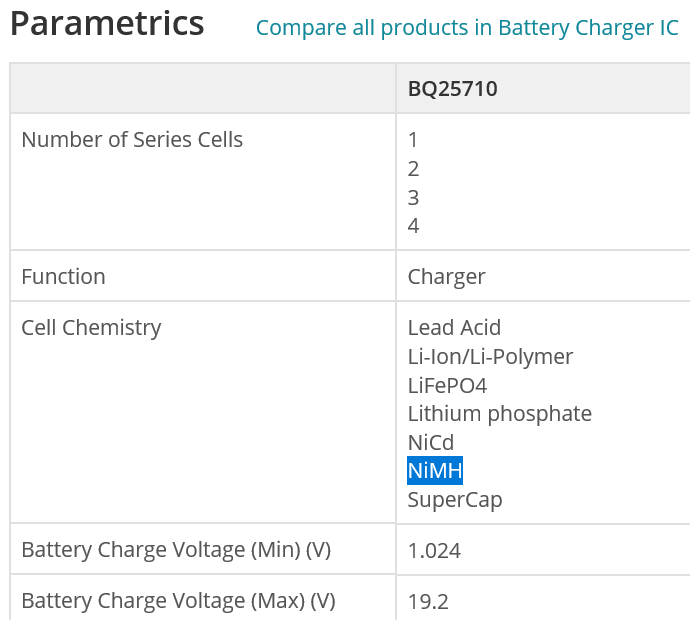Select the LiFePO4 chemistry entry
Screen dimensions: 690x620
tap(447, 385)
